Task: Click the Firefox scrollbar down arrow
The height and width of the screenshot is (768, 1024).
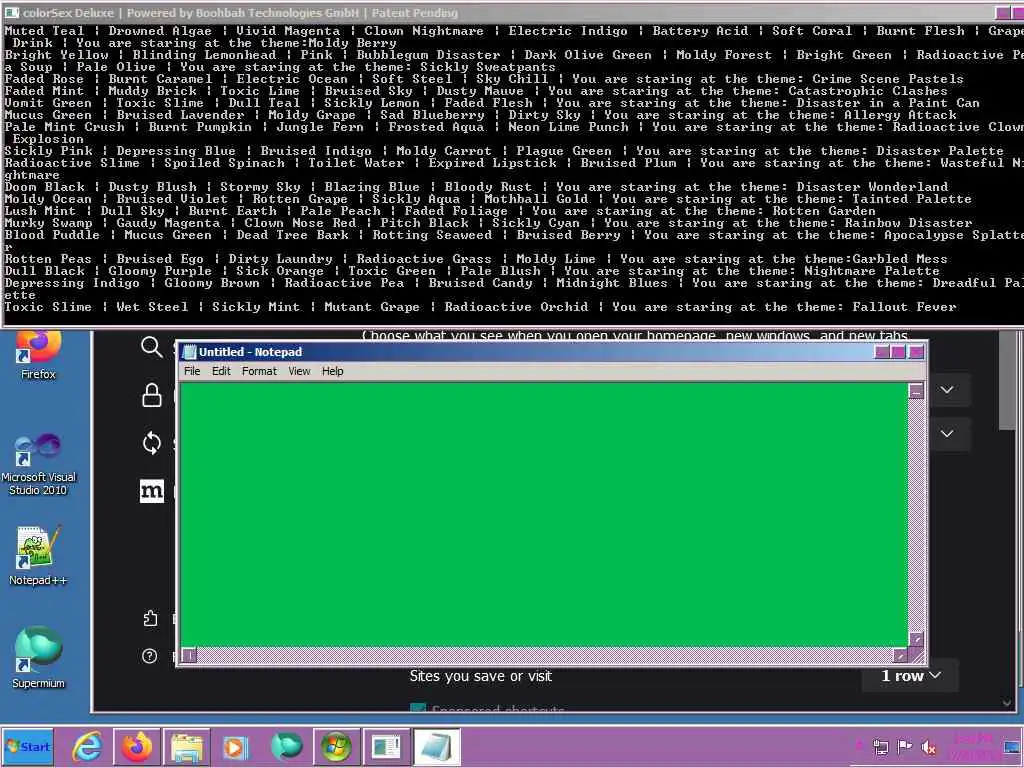Action: (1008, 703)
